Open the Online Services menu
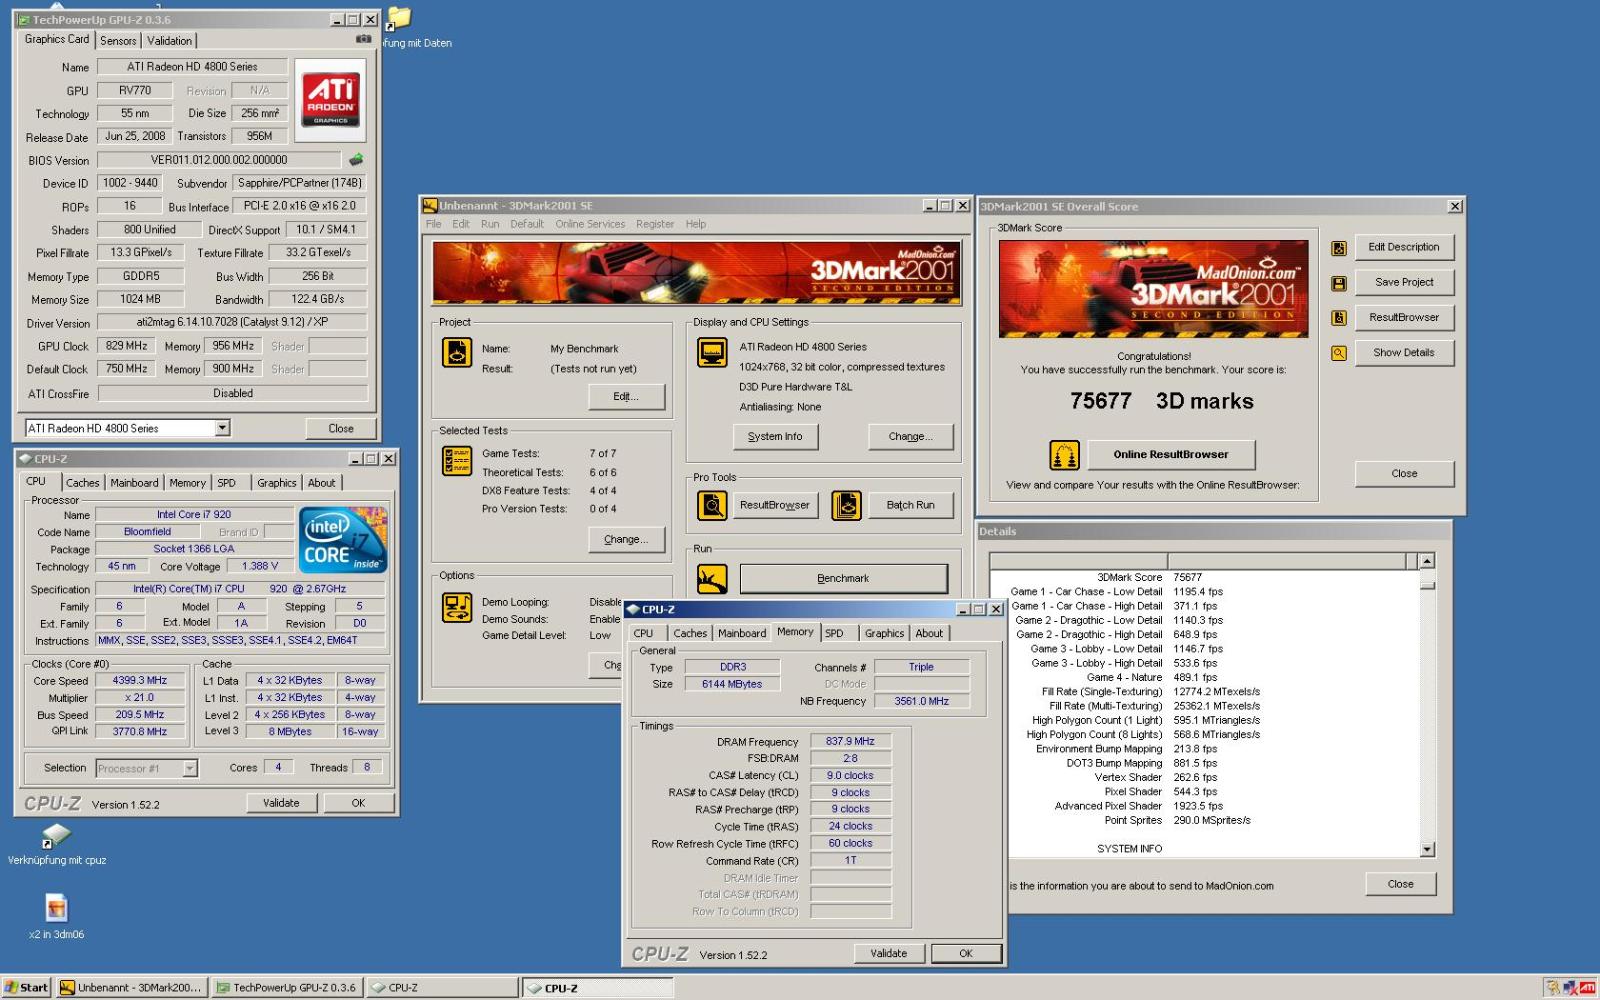 coord(590,224)
